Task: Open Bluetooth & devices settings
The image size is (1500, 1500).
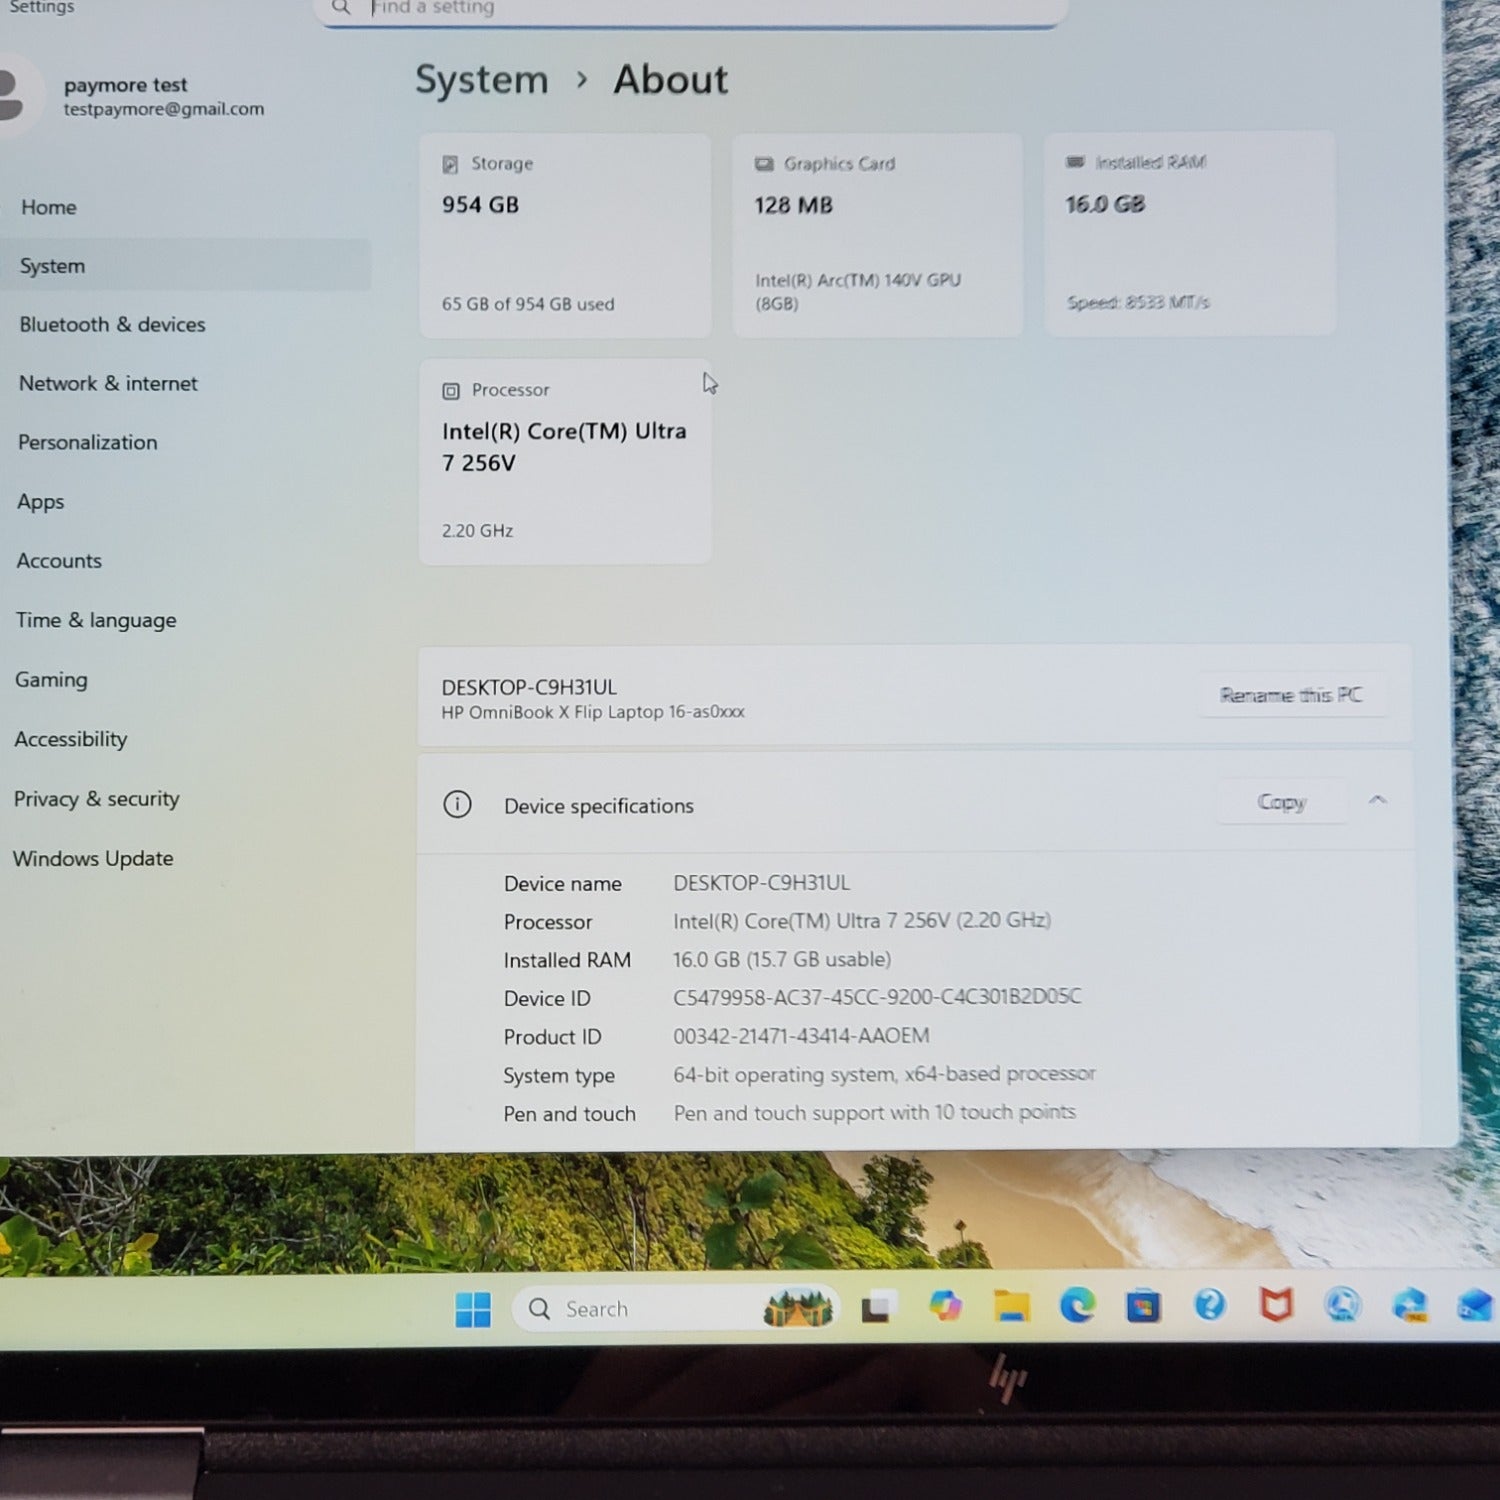Action: click(x=112, y=325)
